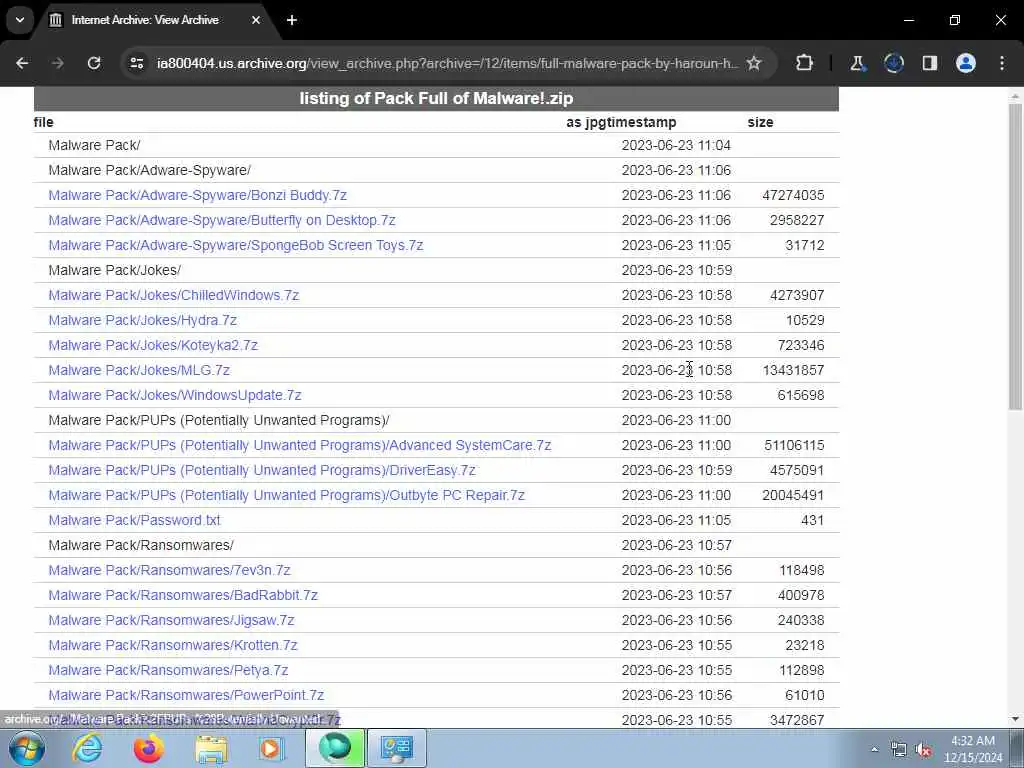The height and width of the screenshot is (768, 1024).
Task: Open Chrome three-dot menu
Action: pos(1002,63)
